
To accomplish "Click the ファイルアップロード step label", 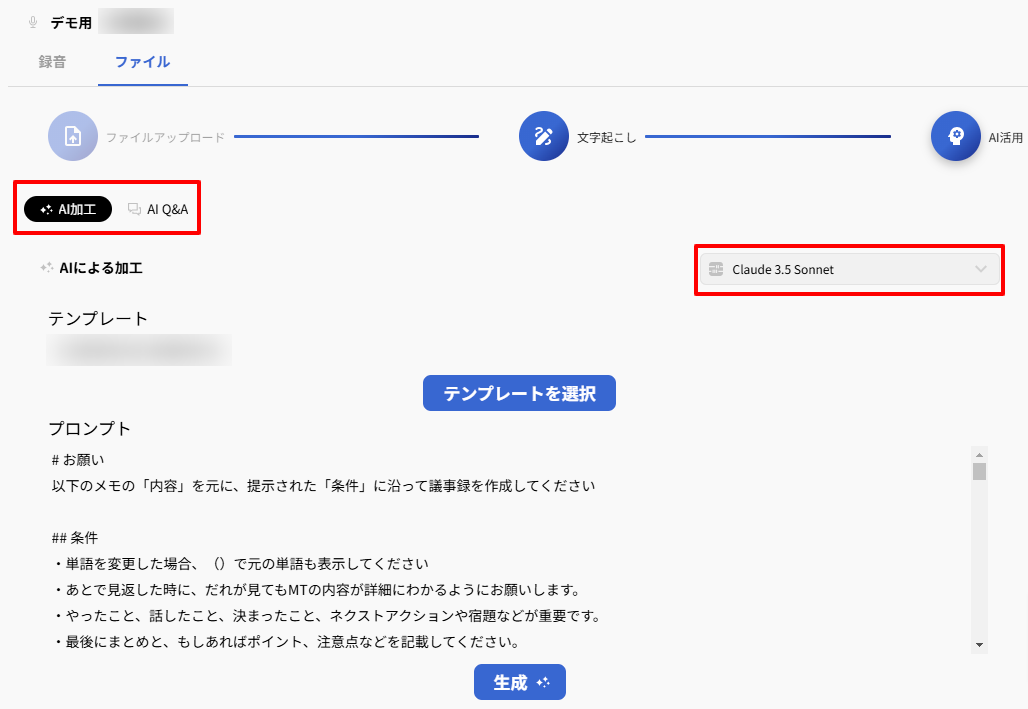I will pos(166,137).
